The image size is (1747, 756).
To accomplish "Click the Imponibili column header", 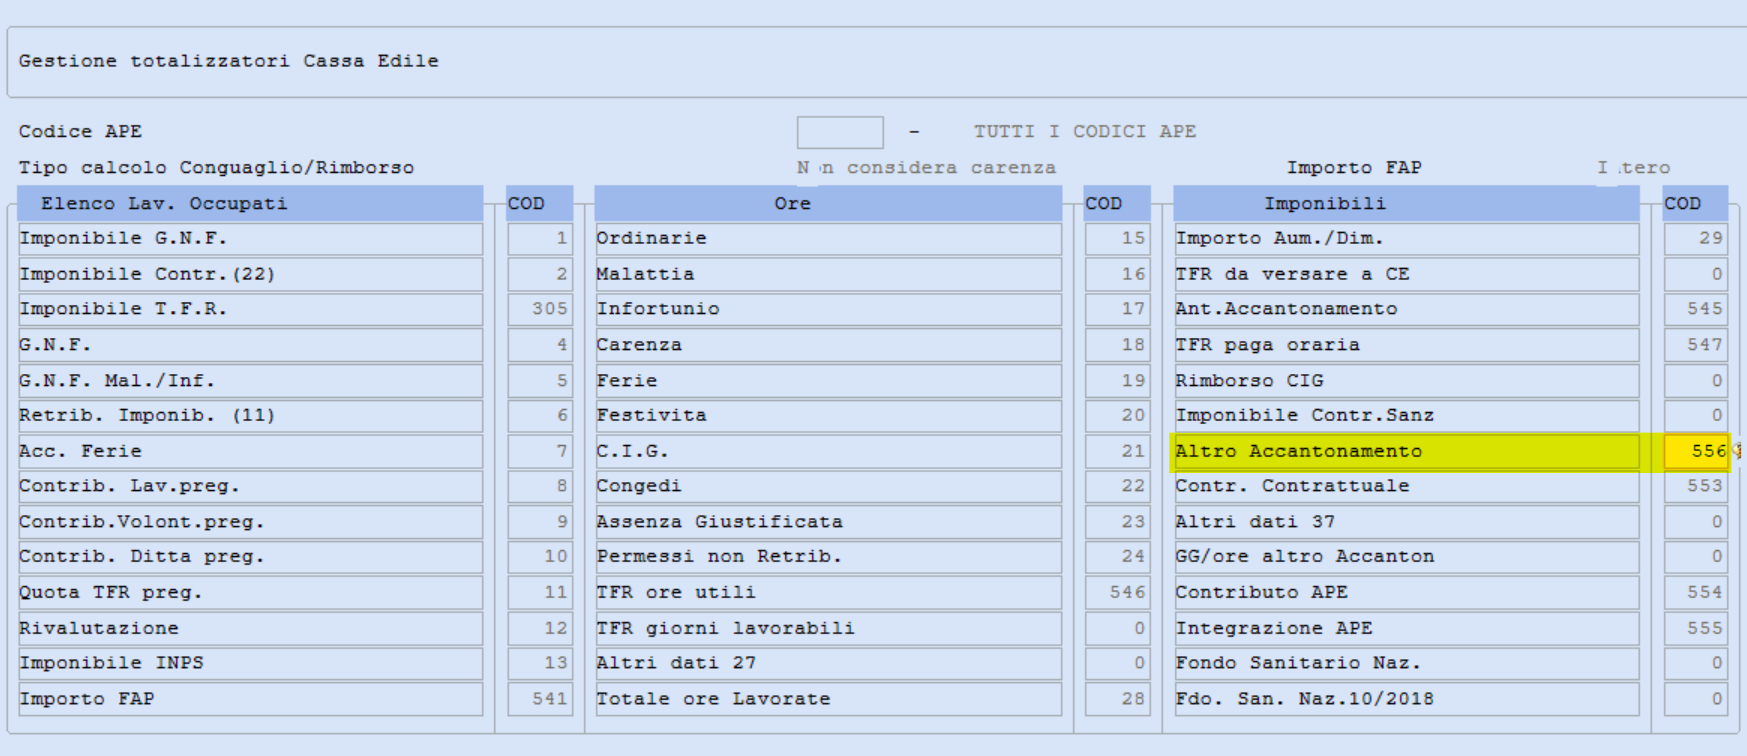I will point(1406,203).
